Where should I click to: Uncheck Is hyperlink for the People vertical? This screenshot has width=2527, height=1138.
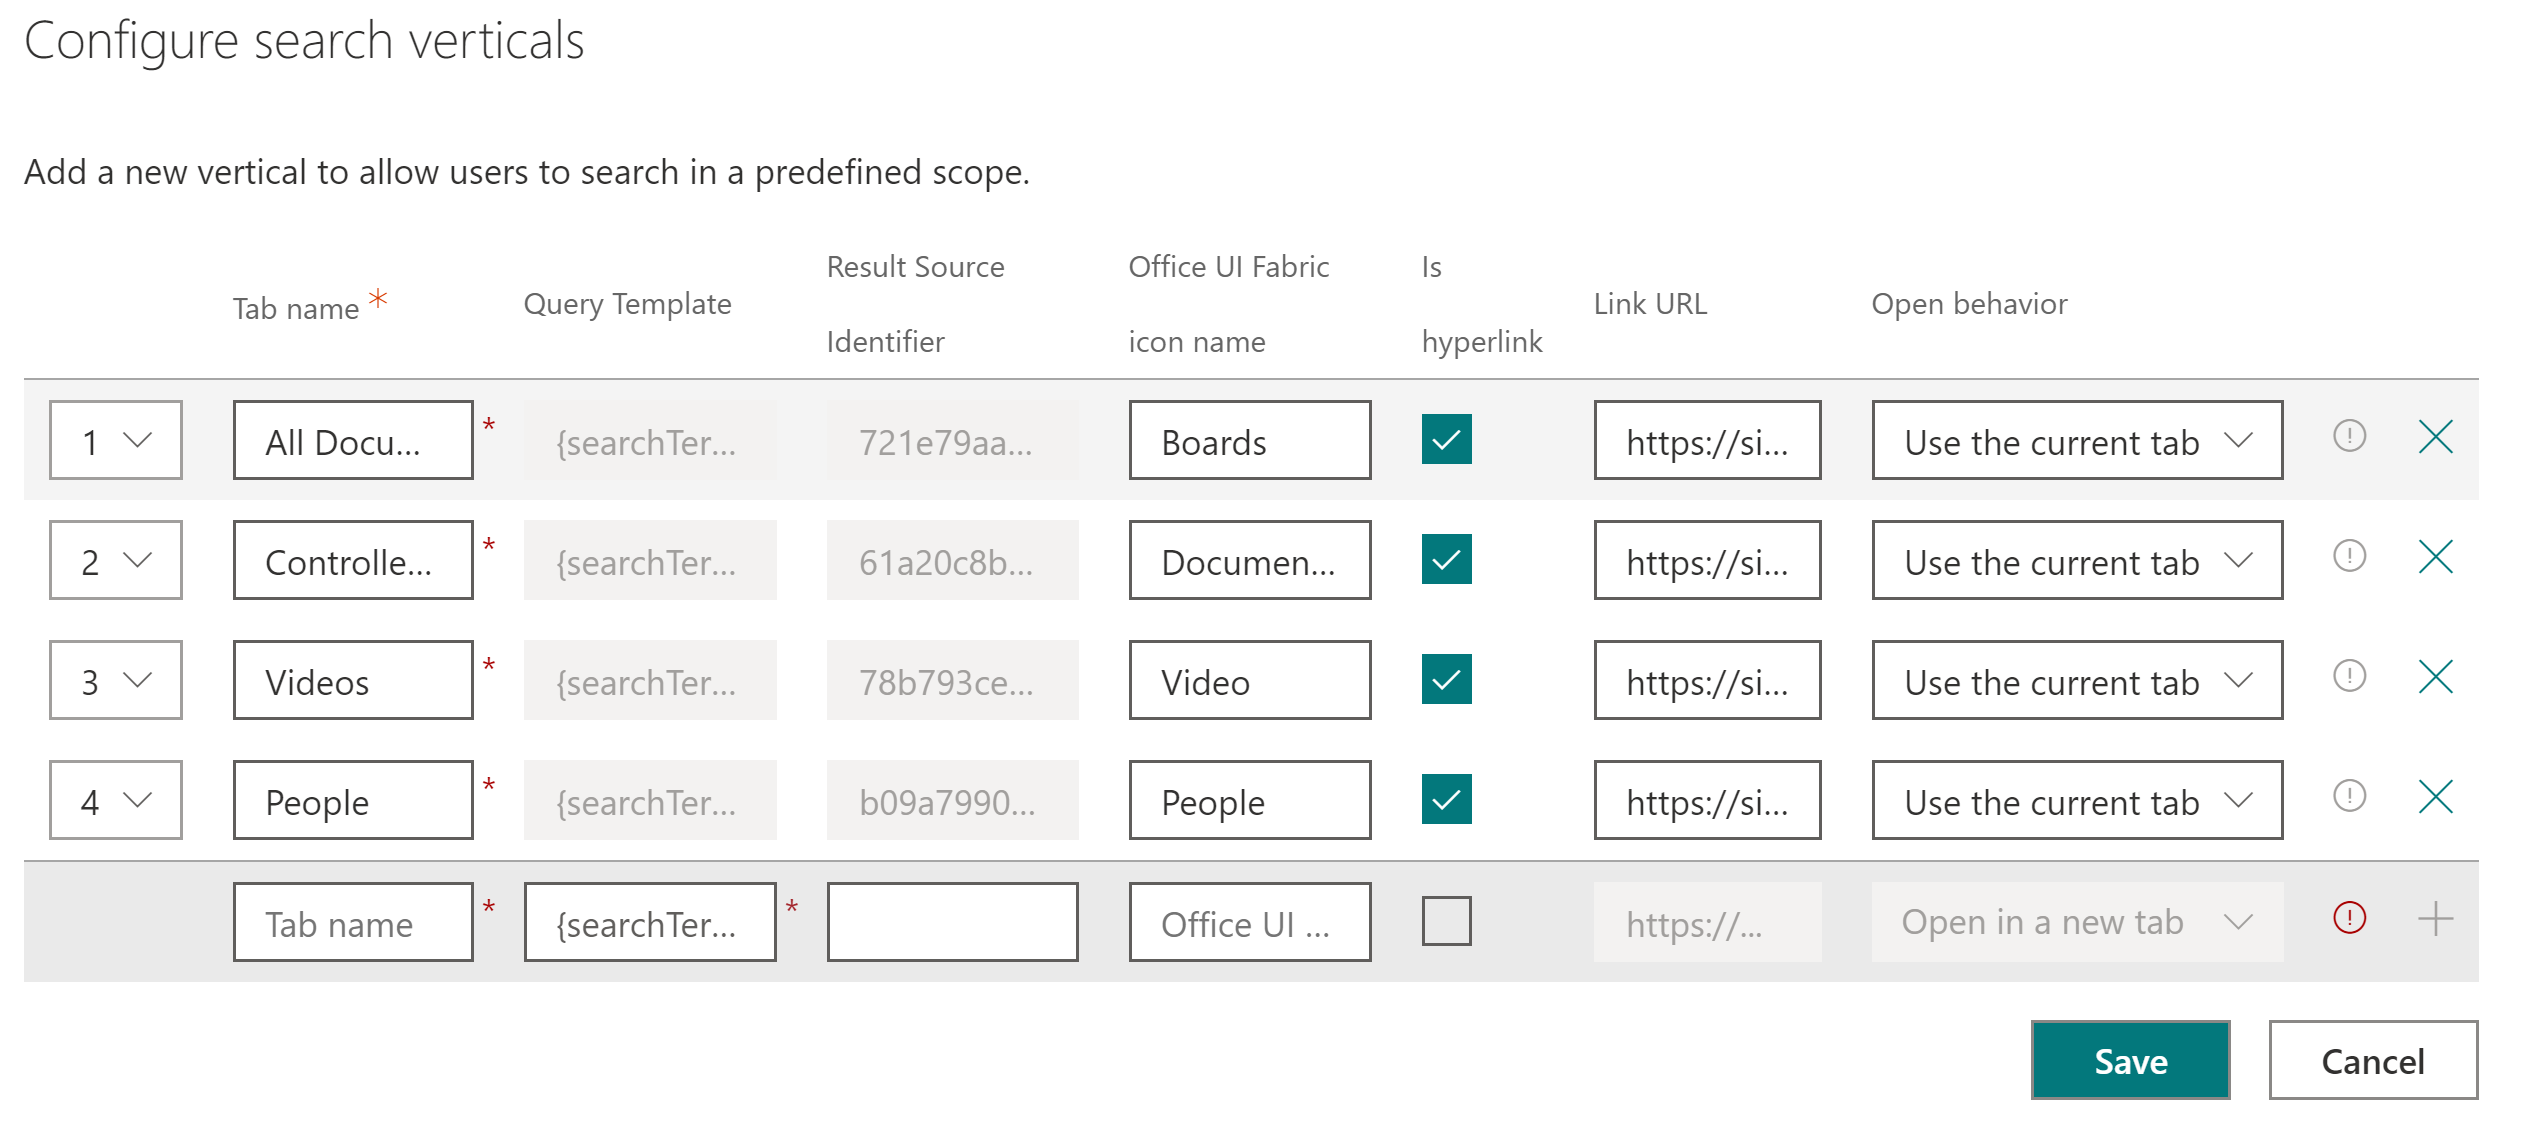[x=1446, y=798]
